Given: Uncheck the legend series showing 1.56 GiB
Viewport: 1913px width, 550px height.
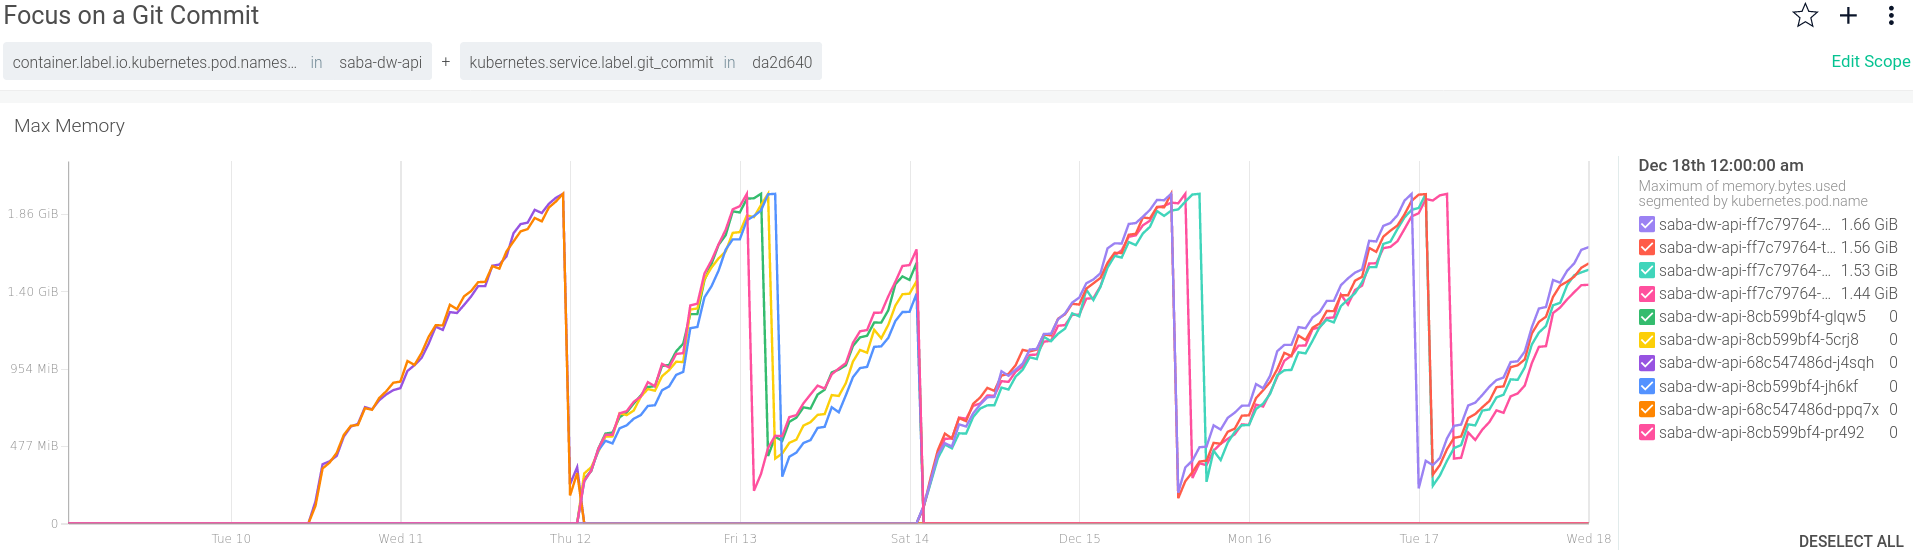Looking at the screenshot, I should pyautogui.click(x=1647, y=248).
